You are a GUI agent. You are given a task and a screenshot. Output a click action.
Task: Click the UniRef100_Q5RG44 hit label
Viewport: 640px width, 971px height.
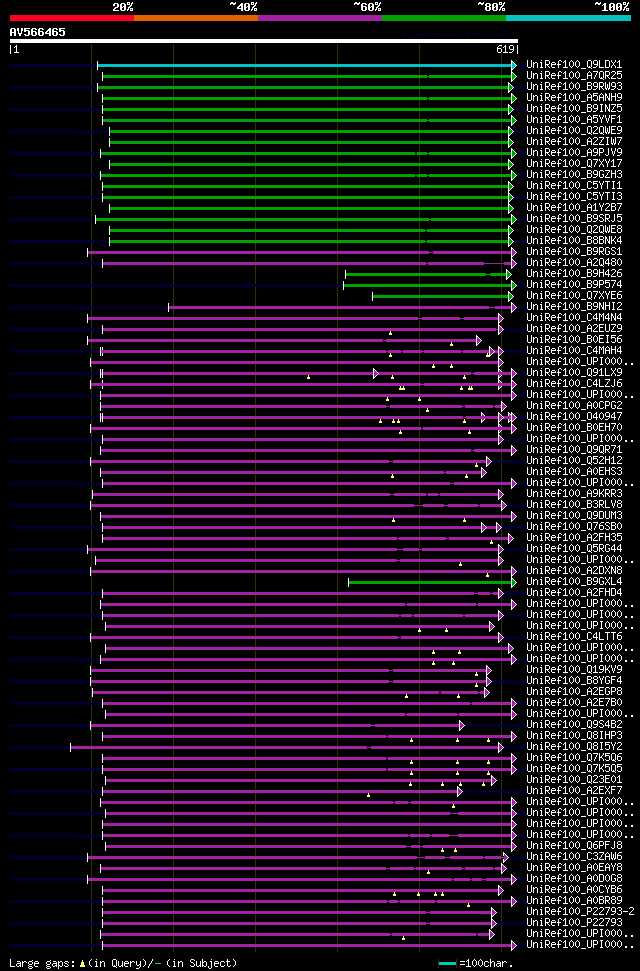coord(574,549)
